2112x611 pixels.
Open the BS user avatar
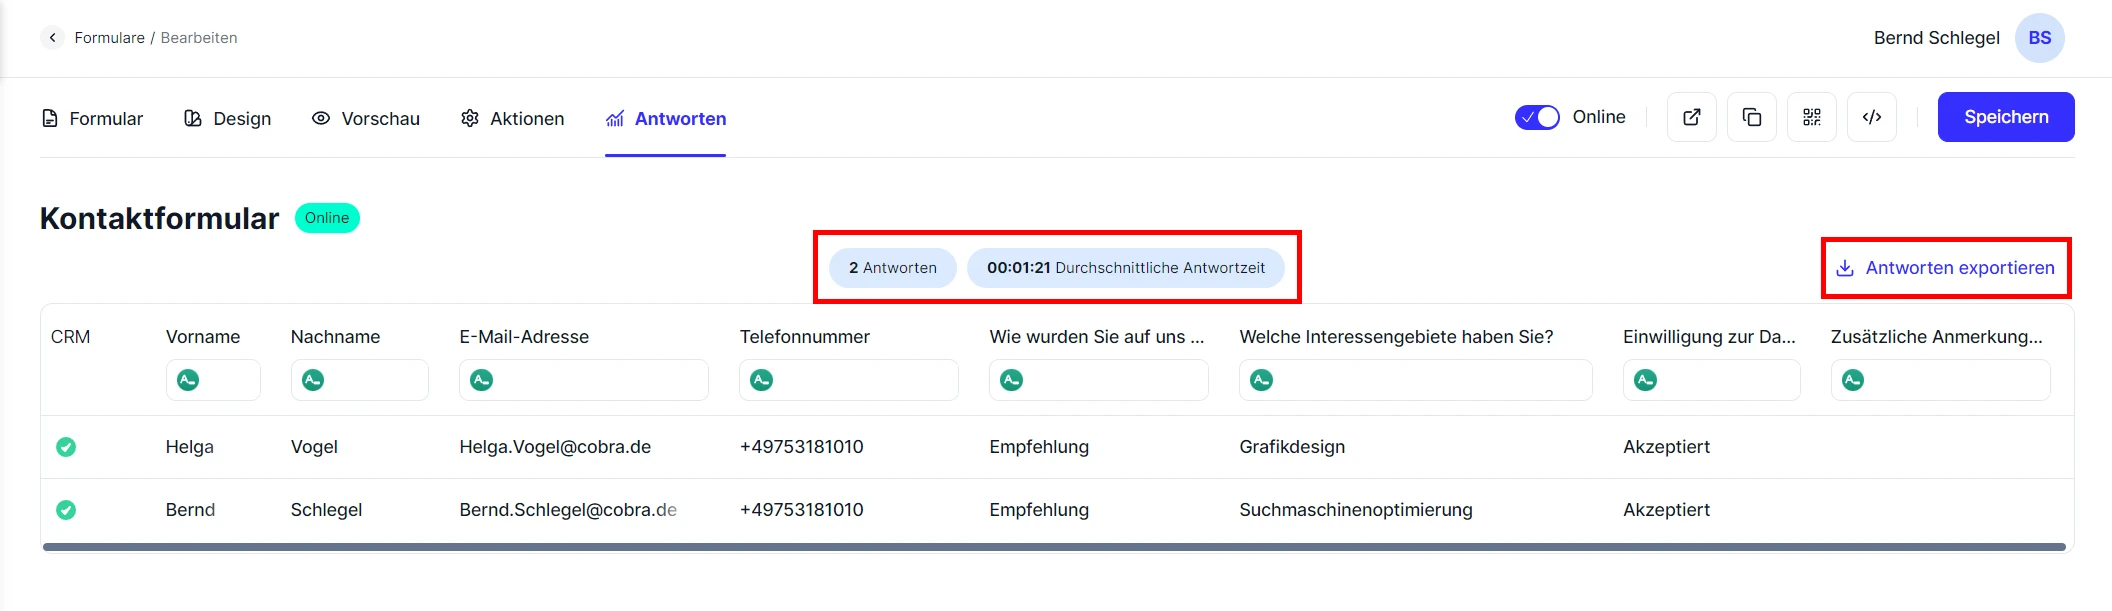[x=2040, y=38]
